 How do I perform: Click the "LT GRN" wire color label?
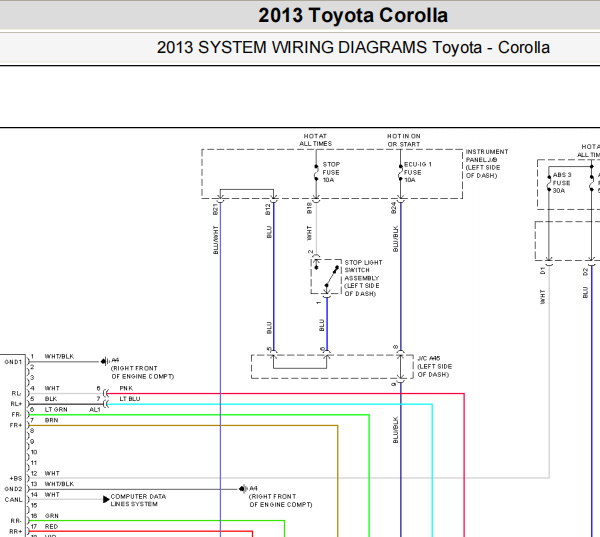pos(56,410)
